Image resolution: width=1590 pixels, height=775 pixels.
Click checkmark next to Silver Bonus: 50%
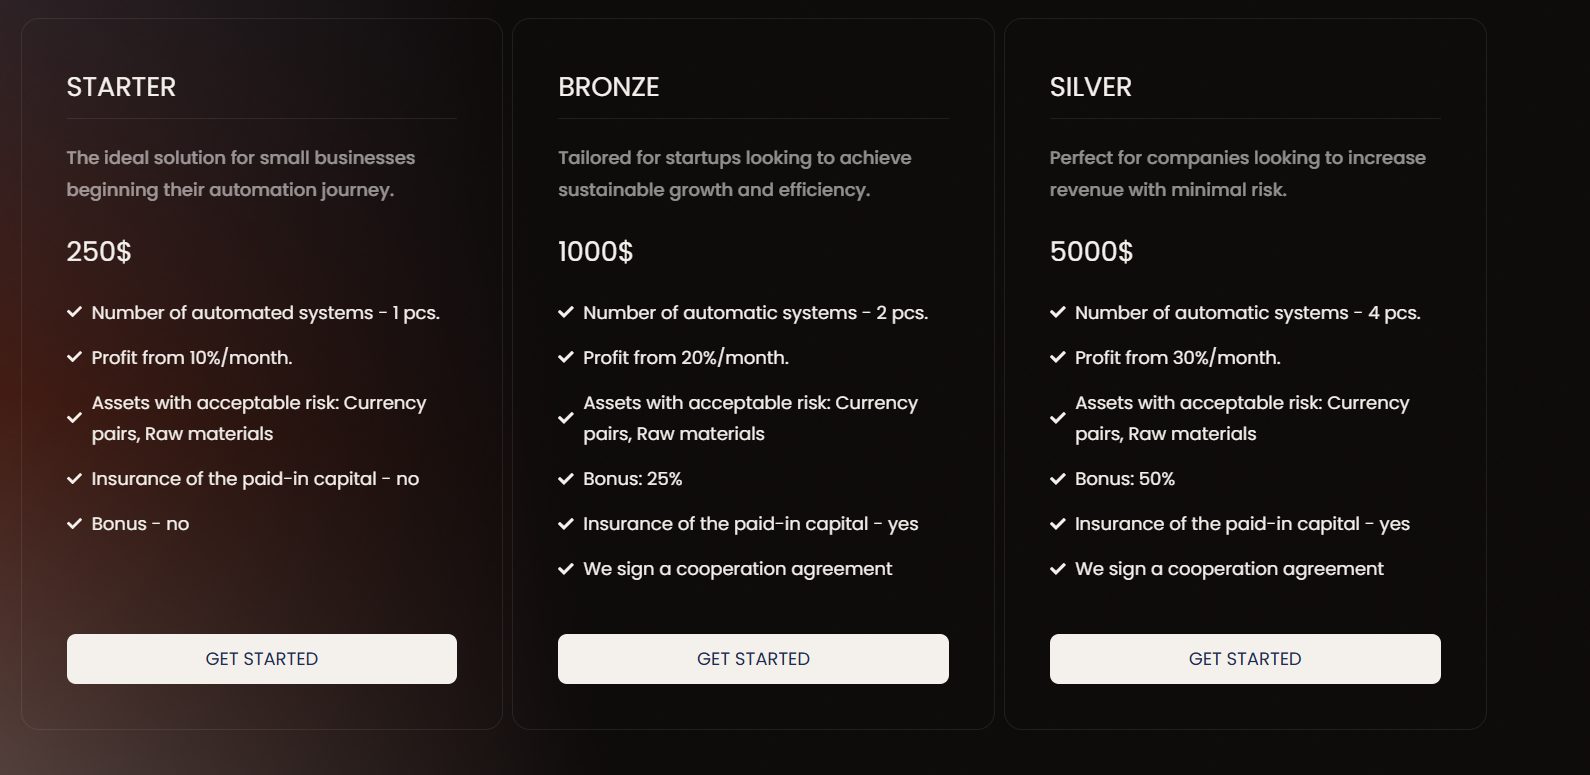click(1058, 478)
